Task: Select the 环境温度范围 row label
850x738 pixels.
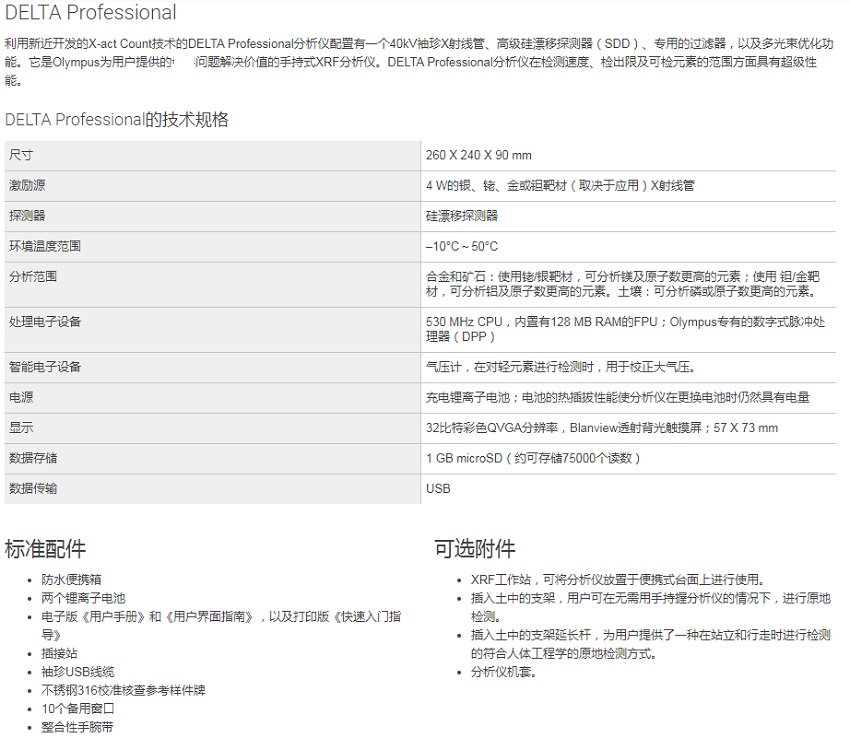Action: click(x=45, y=246)
